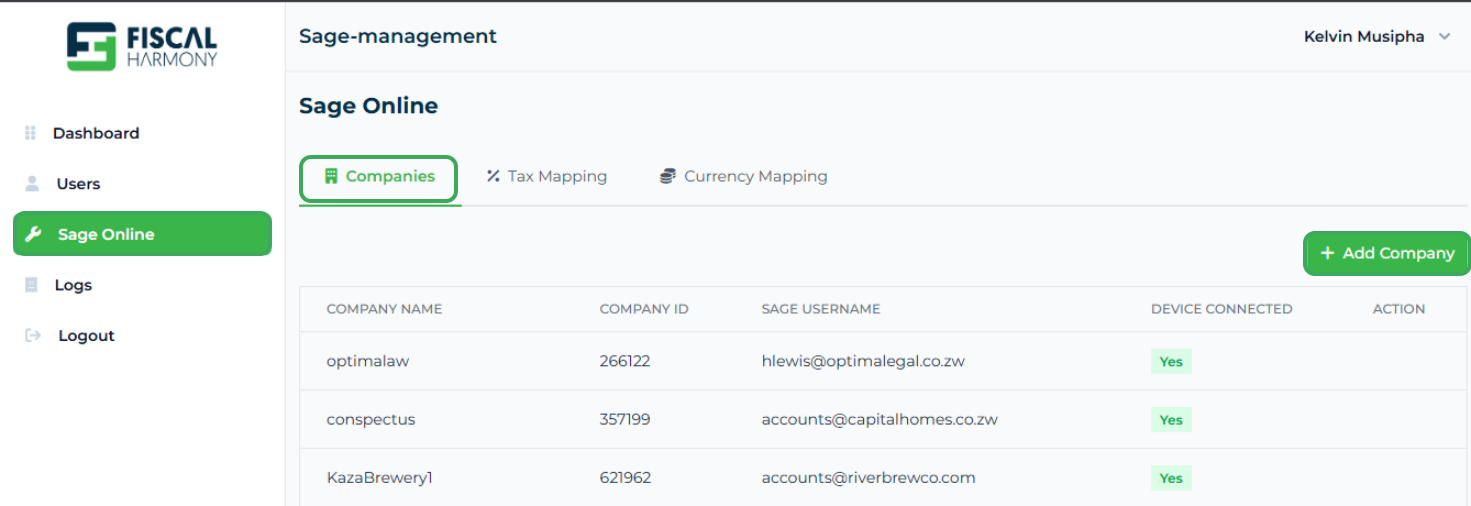Switch to the Currency Mapping tab

click(743, 176)
